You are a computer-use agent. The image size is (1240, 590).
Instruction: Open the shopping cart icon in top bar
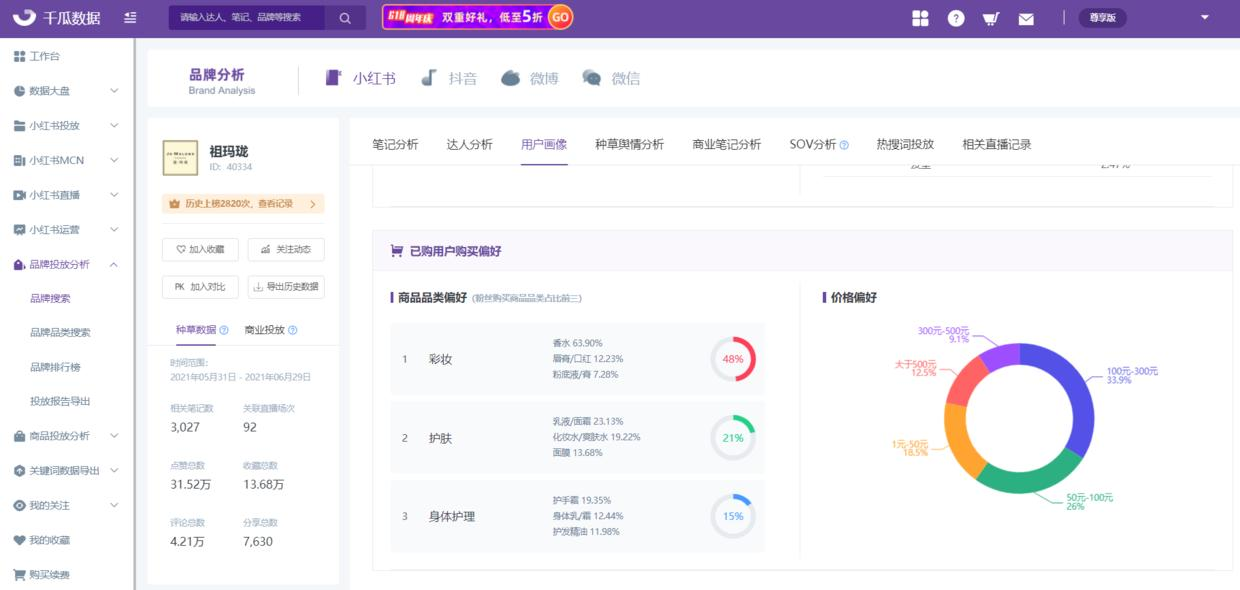click(991, 17)
